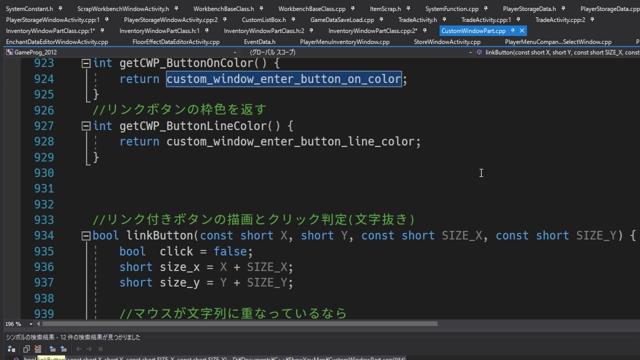This screenshot has height=360, width=640.
Task: Pin the CustomListBox.h tab
Action: point(293,19)
